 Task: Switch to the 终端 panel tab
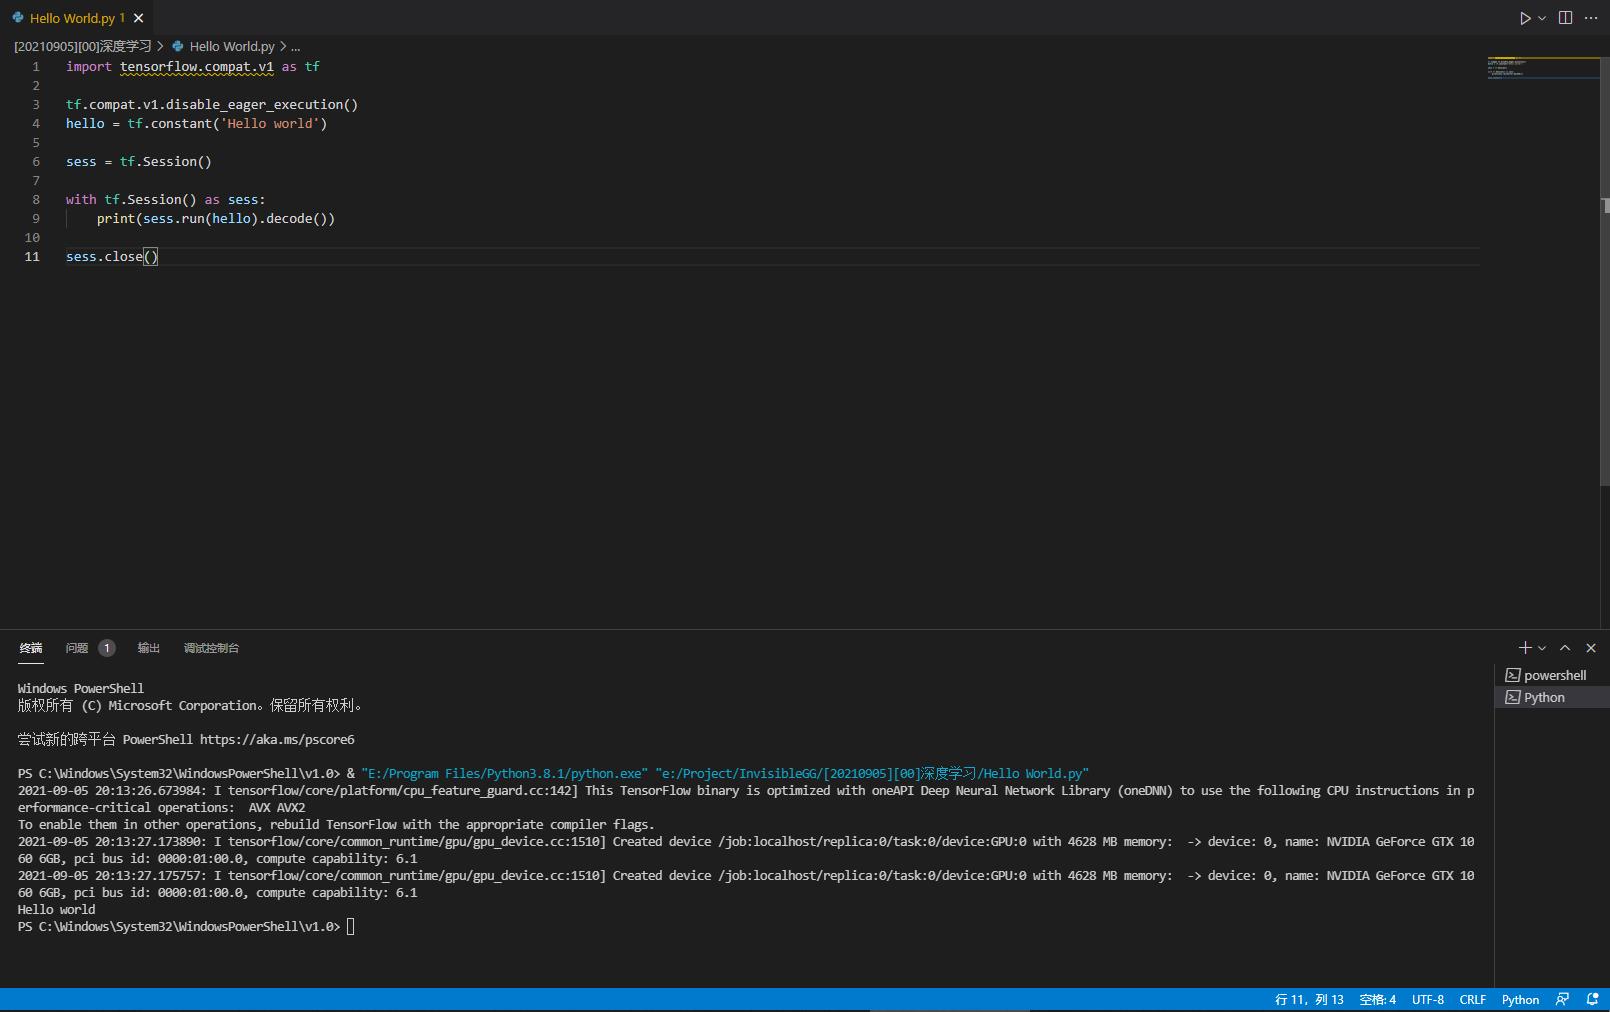click(x=31, y=648)
